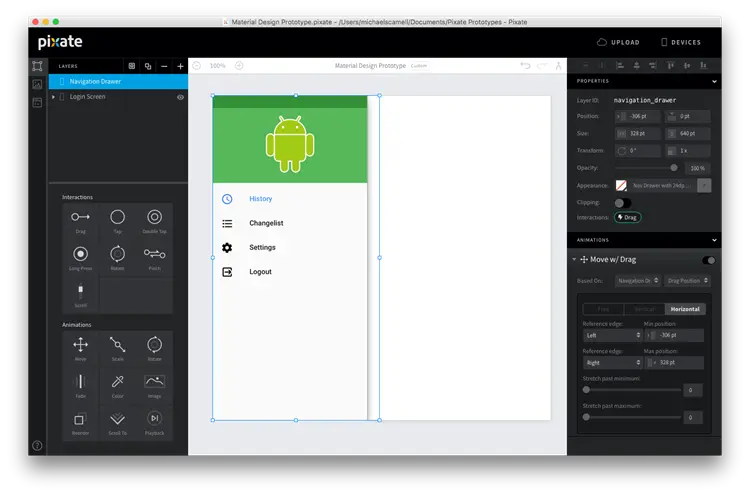Select the Vertical direction tab
Image resolution: width=750 pixels, height=497 pixels.
[x=644, y=309]
